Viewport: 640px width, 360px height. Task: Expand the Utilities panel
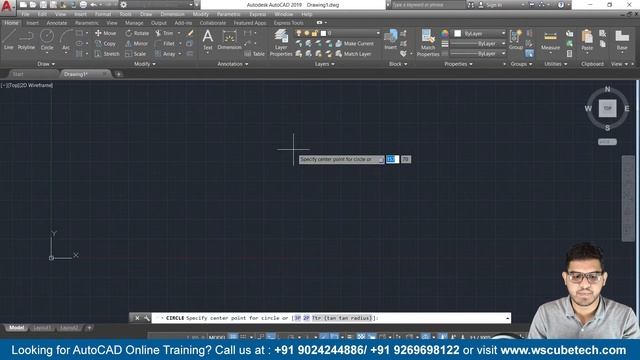point(556,64)
